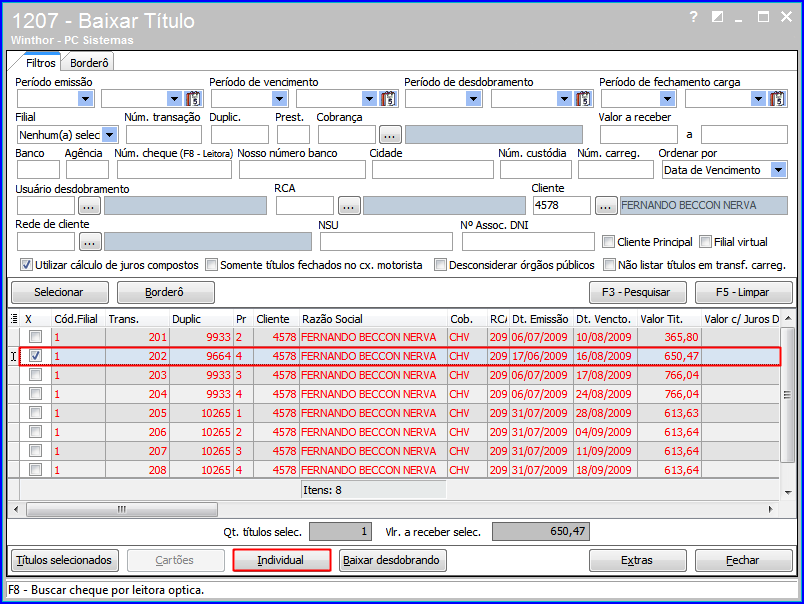
Task: Check Não listar títulos em transf. carreg.
Action: click(609, 265)
